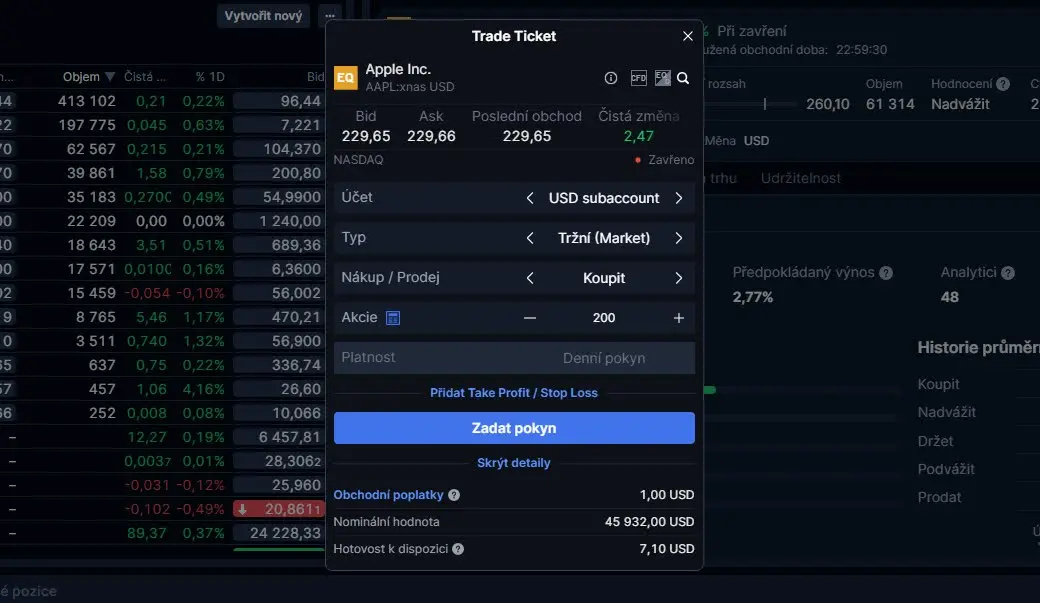
Task: Change Koupit to next buy/sell option
Action: (x=679, y=278)
